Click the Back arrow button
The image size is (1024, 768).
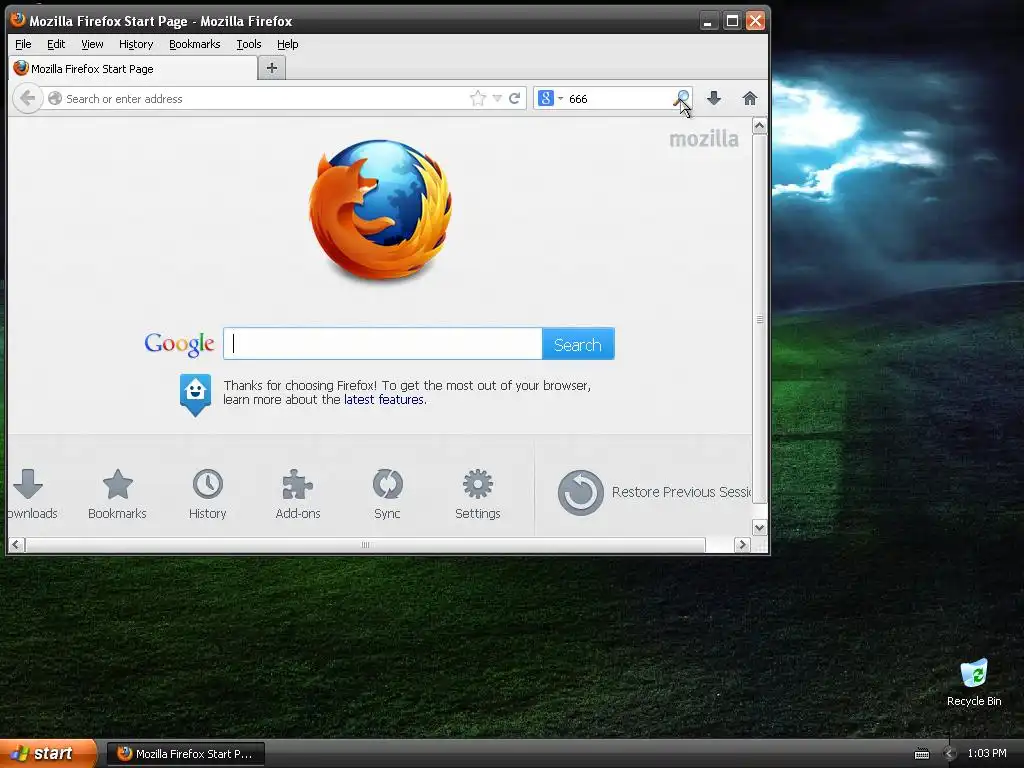[x=27, y=99]
